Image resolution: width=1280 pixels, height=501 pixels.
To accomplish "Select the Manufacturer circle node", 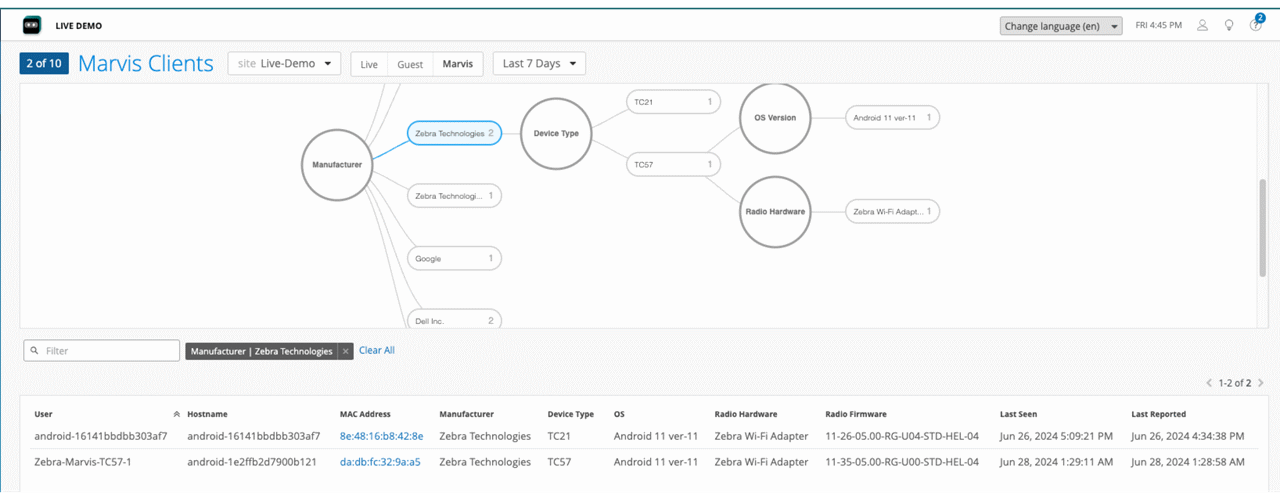I will pos(337,165).
